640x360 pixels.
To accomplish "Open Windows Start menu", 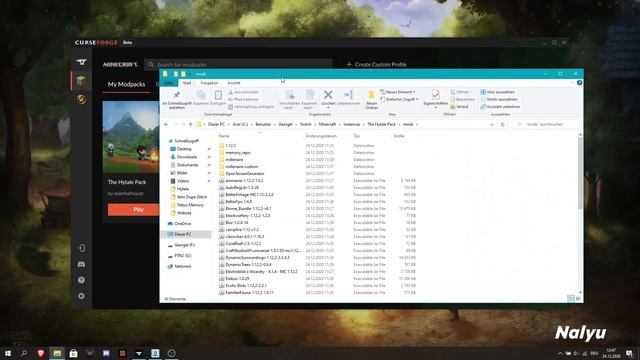I will 7,353.
